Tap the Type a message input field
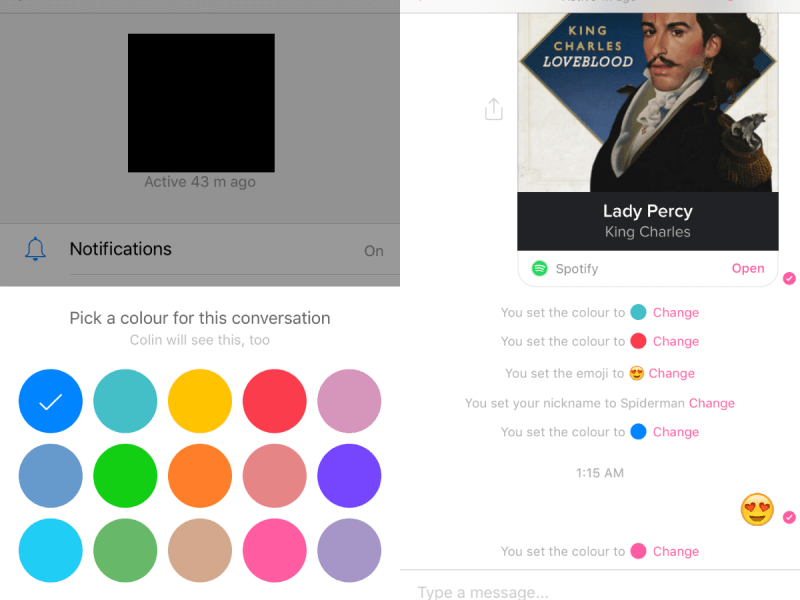 [x=600, y=591]
